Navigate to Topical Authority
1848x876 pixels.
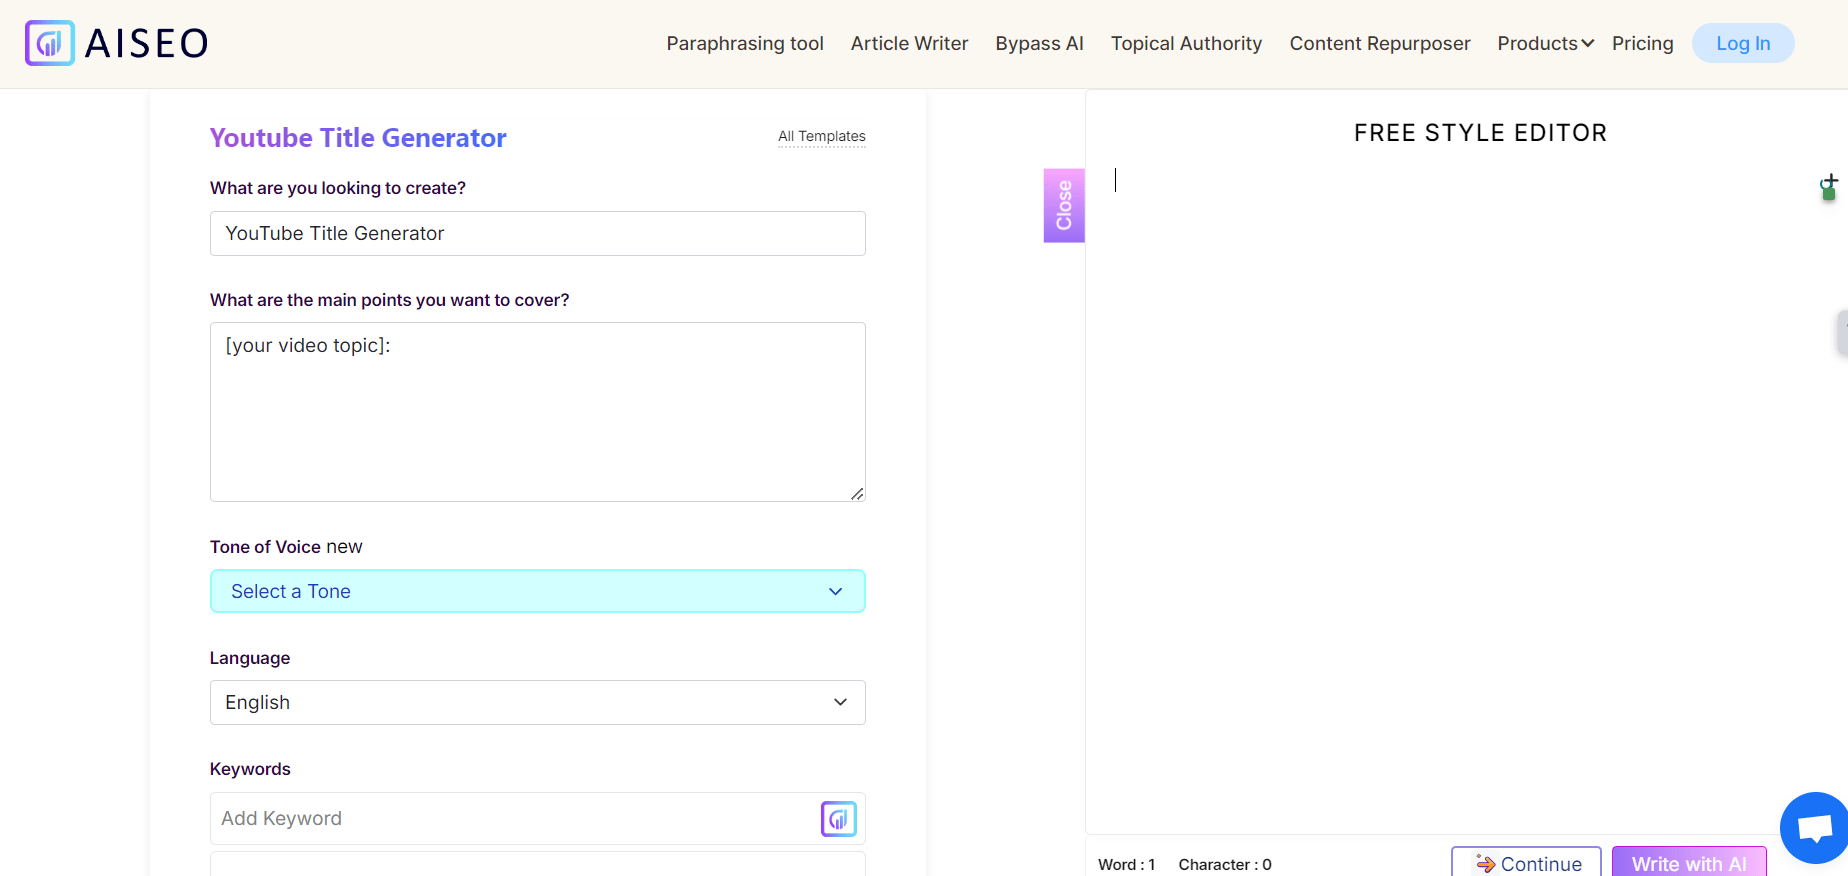click(x=1186, y=43)
